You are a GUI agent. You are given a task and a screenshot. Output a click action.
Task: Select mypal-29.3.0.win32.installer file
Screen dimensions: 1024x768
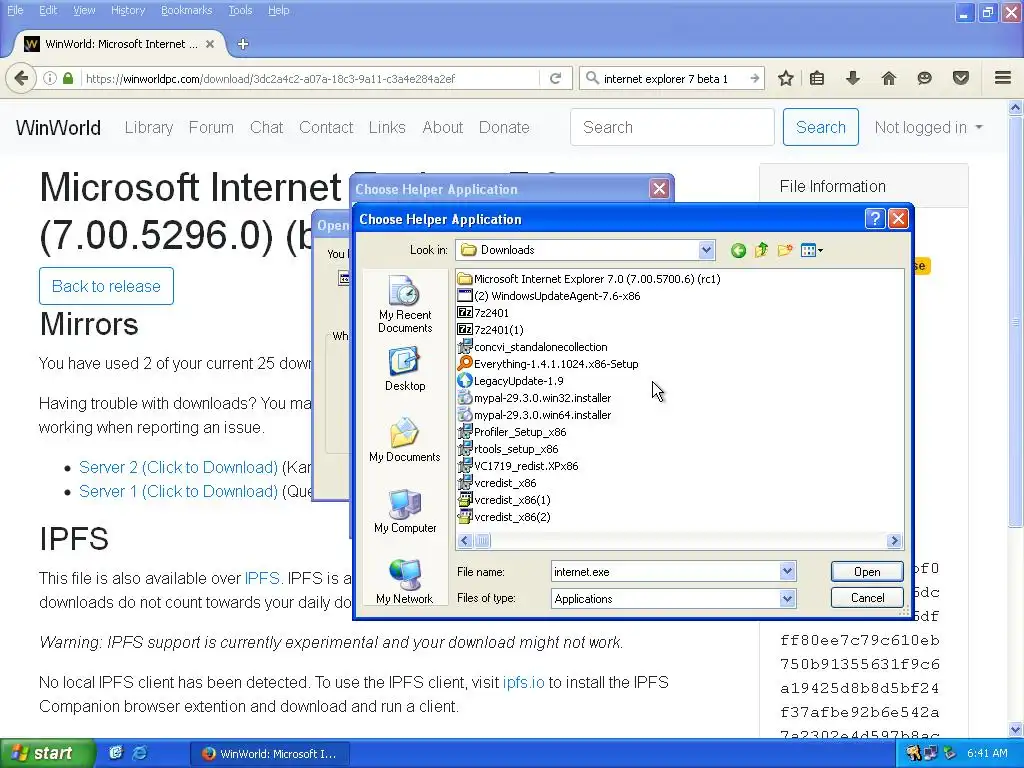coord(535,398)
